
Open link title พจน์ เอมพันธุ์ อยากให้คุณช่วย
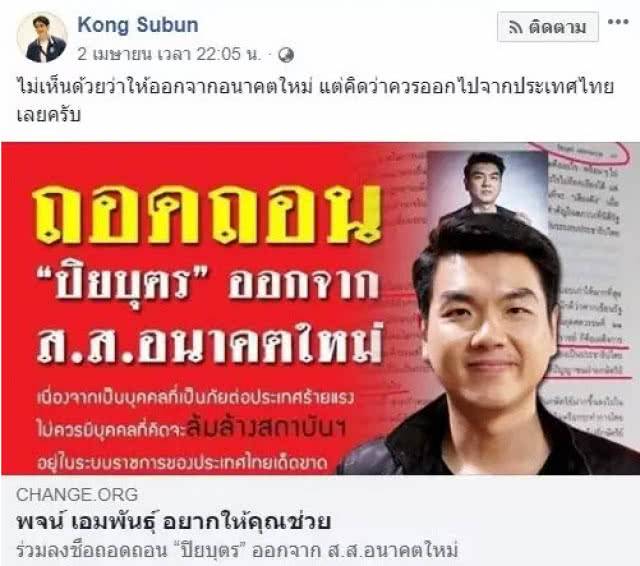click(173, 521)
